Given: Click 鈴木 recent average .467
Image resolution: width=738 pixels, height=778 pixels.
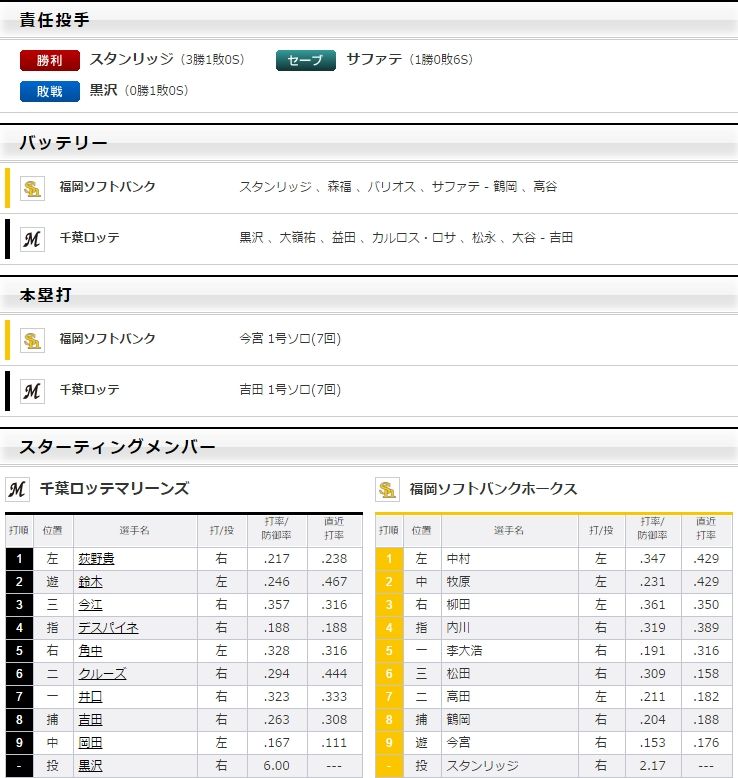Looking at the screenshot, I should click(x=334, y=582).
